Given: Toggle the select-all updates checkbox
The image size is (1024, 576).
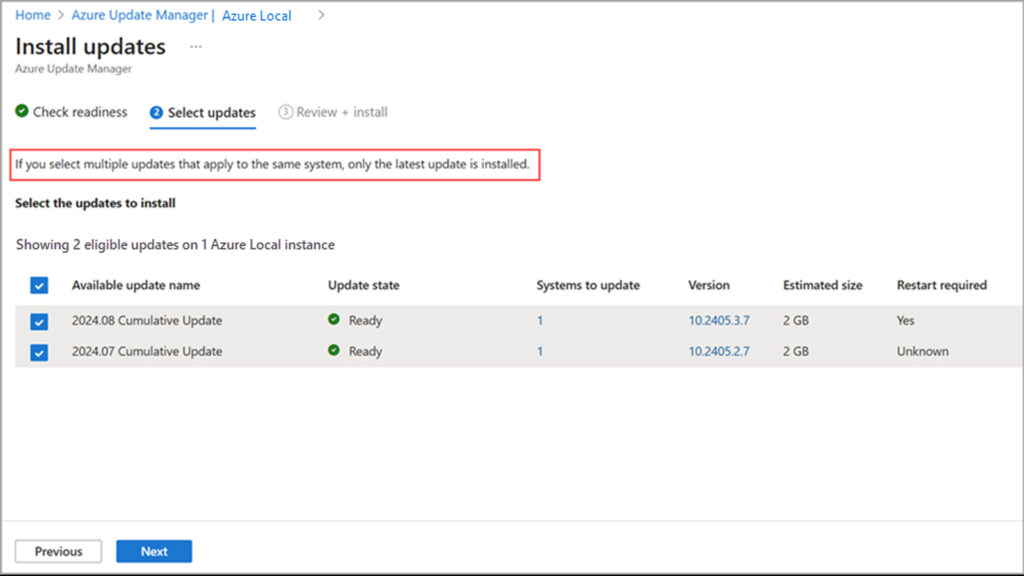Looking at the screenshot, I should click(x=39, y=286).
